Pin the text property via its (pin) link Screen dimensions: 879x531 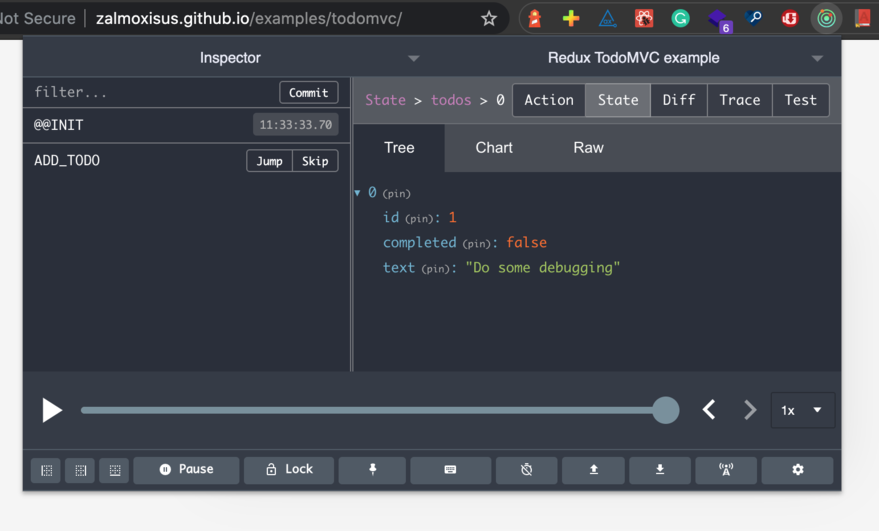(x=436, y=269)
